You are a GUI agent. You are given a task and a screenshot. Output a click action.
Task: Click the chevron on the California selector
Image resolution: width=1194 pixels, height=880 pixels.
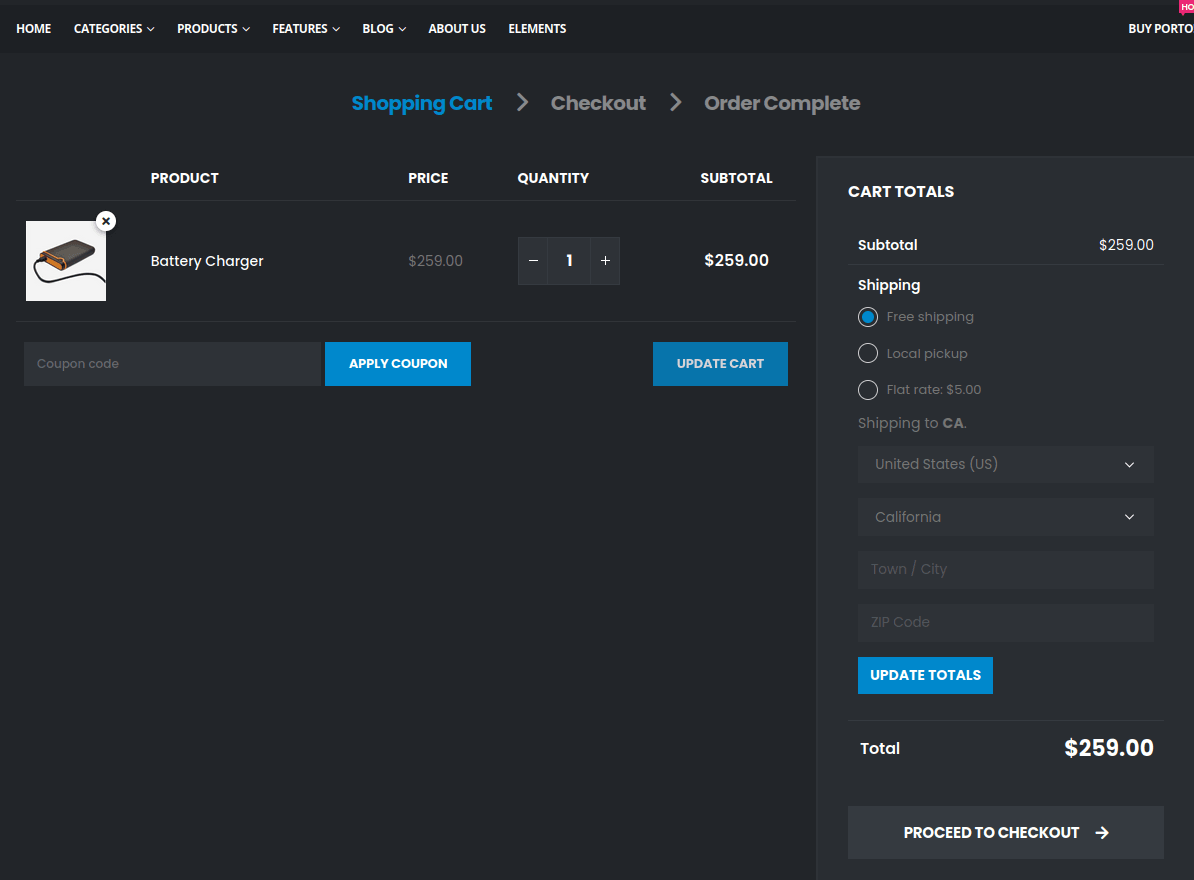(1129, 517)
